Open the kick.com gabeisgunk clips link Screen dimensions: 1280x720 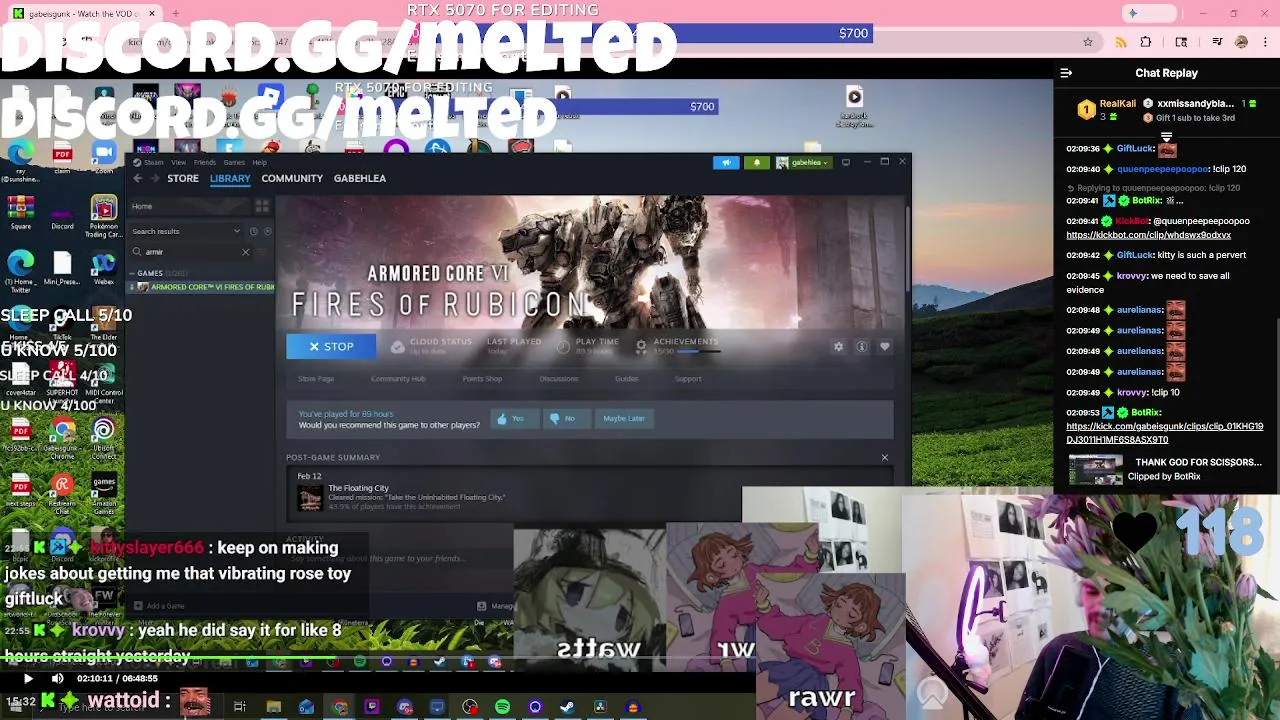[x=1164, y=433]
